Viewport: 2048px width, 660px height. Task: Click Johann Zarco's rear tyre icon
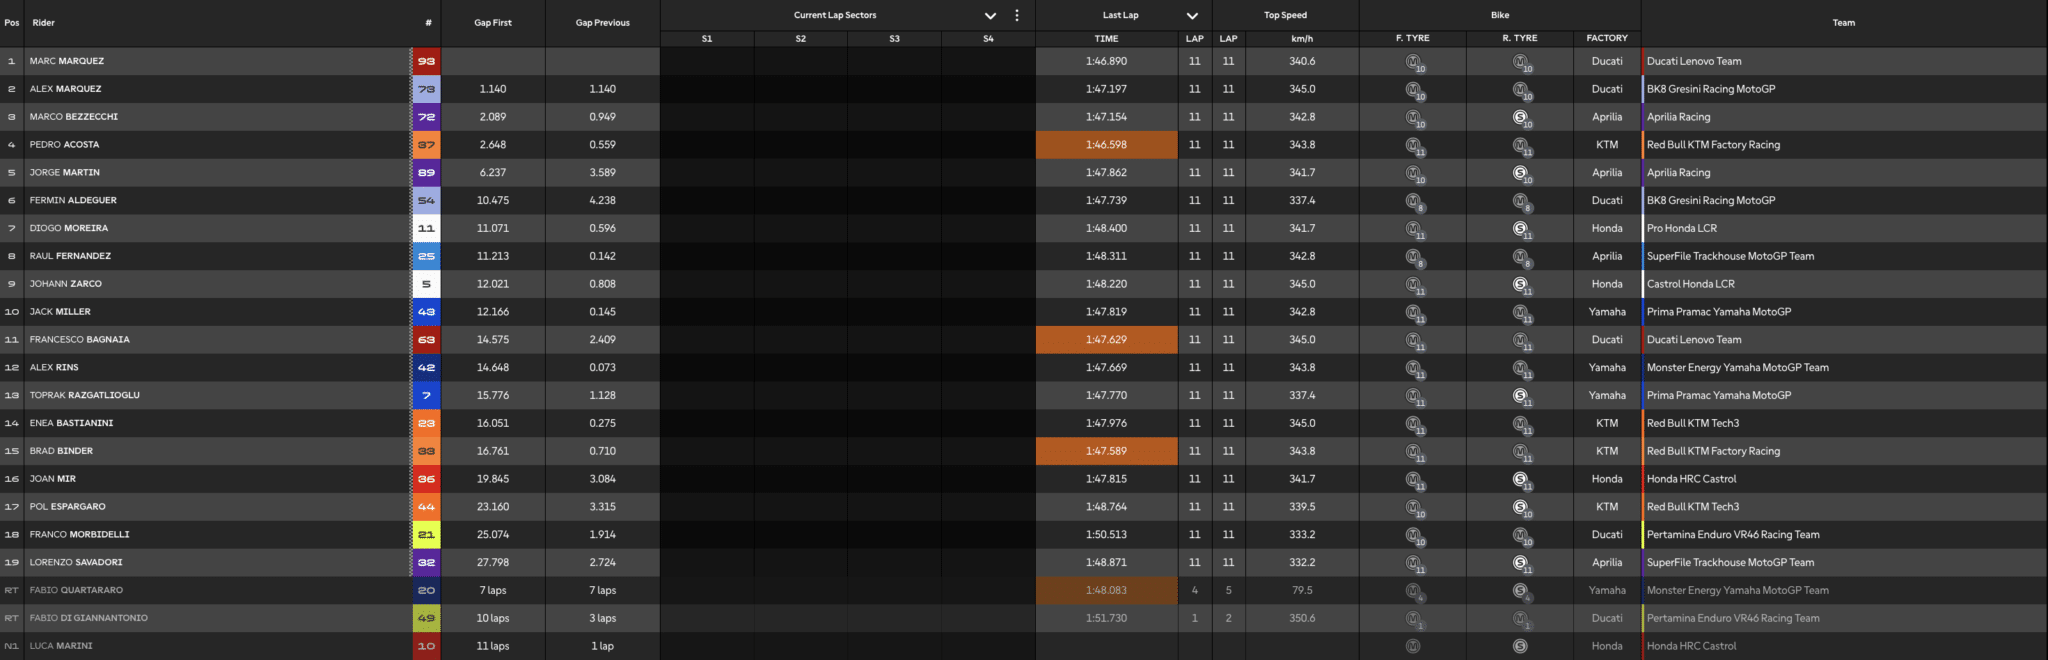point(1520,284)
